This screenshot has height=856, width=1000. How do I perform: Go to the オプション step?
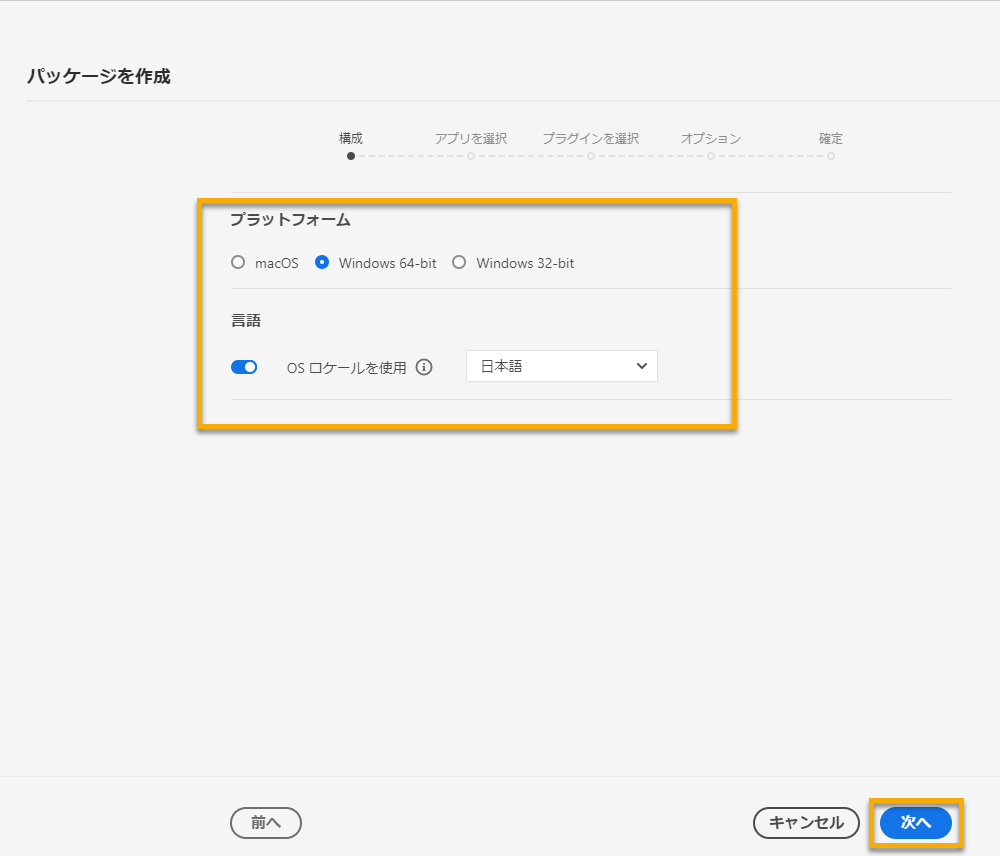[x=710, y=138]
